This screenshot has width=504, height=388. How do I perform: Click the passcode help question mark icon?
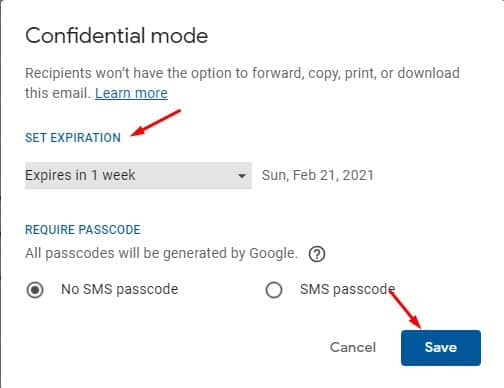pyautogui.click(x=317, y=255)
